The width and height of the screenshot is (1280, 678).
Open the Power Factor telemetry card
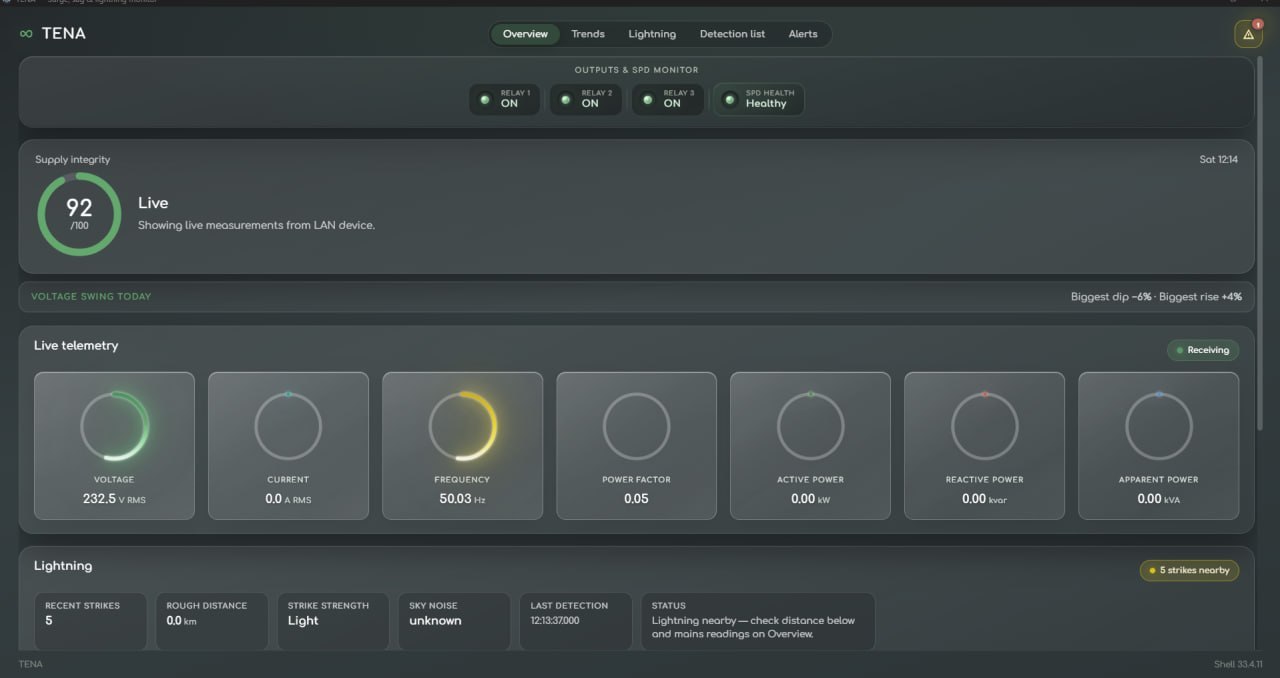click(x=636, y=446)
